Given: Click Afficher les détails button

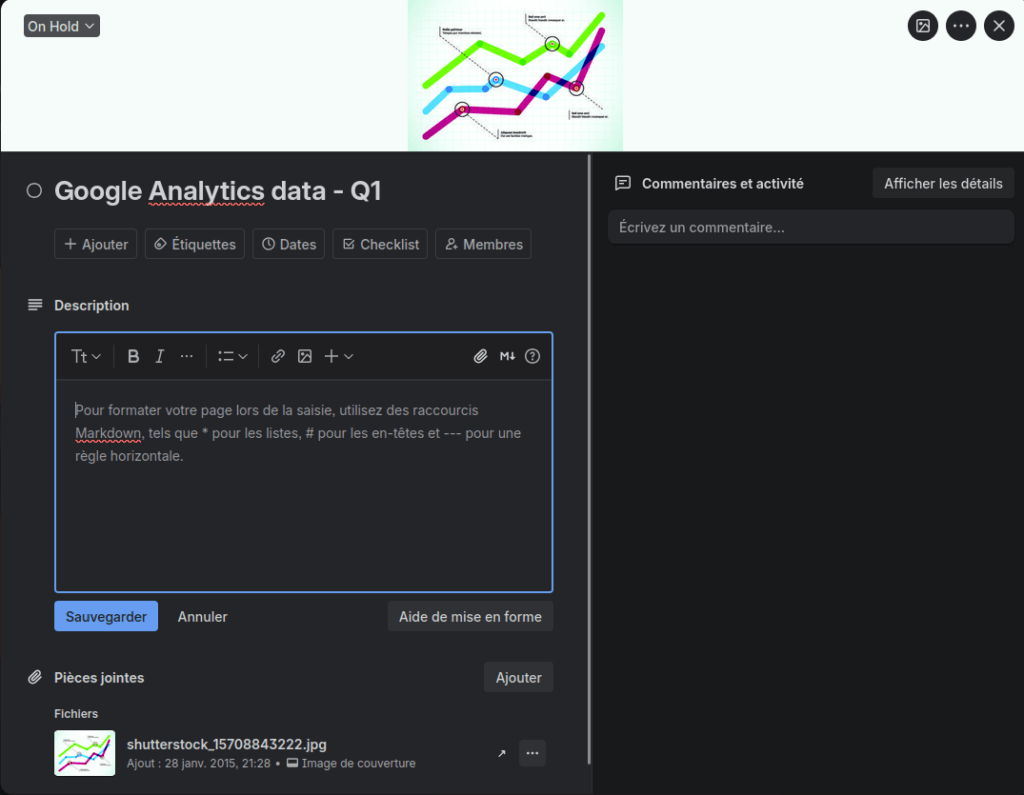Looking at the screenshot, I should click(943, 184).
